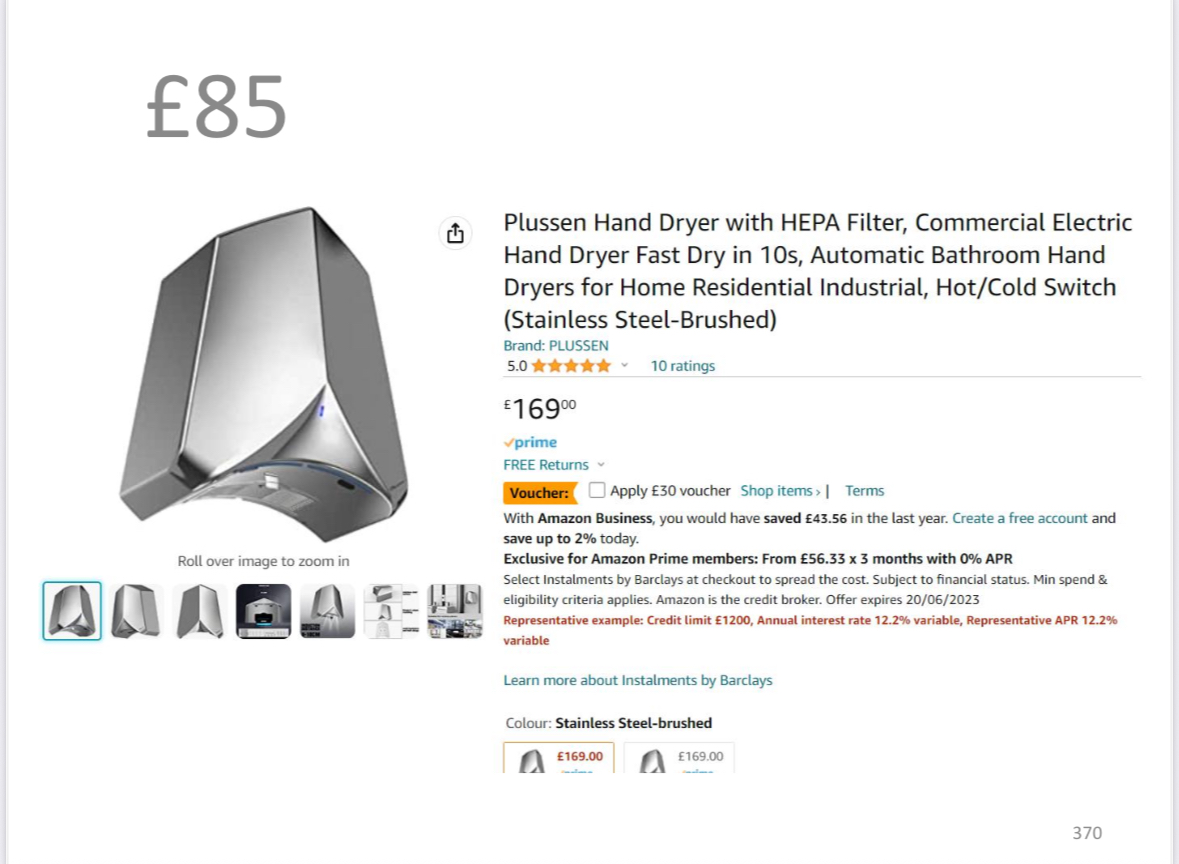Open the 10 ratings link
The width and height of the screenshot is (1179, 864).
(683, 366)
